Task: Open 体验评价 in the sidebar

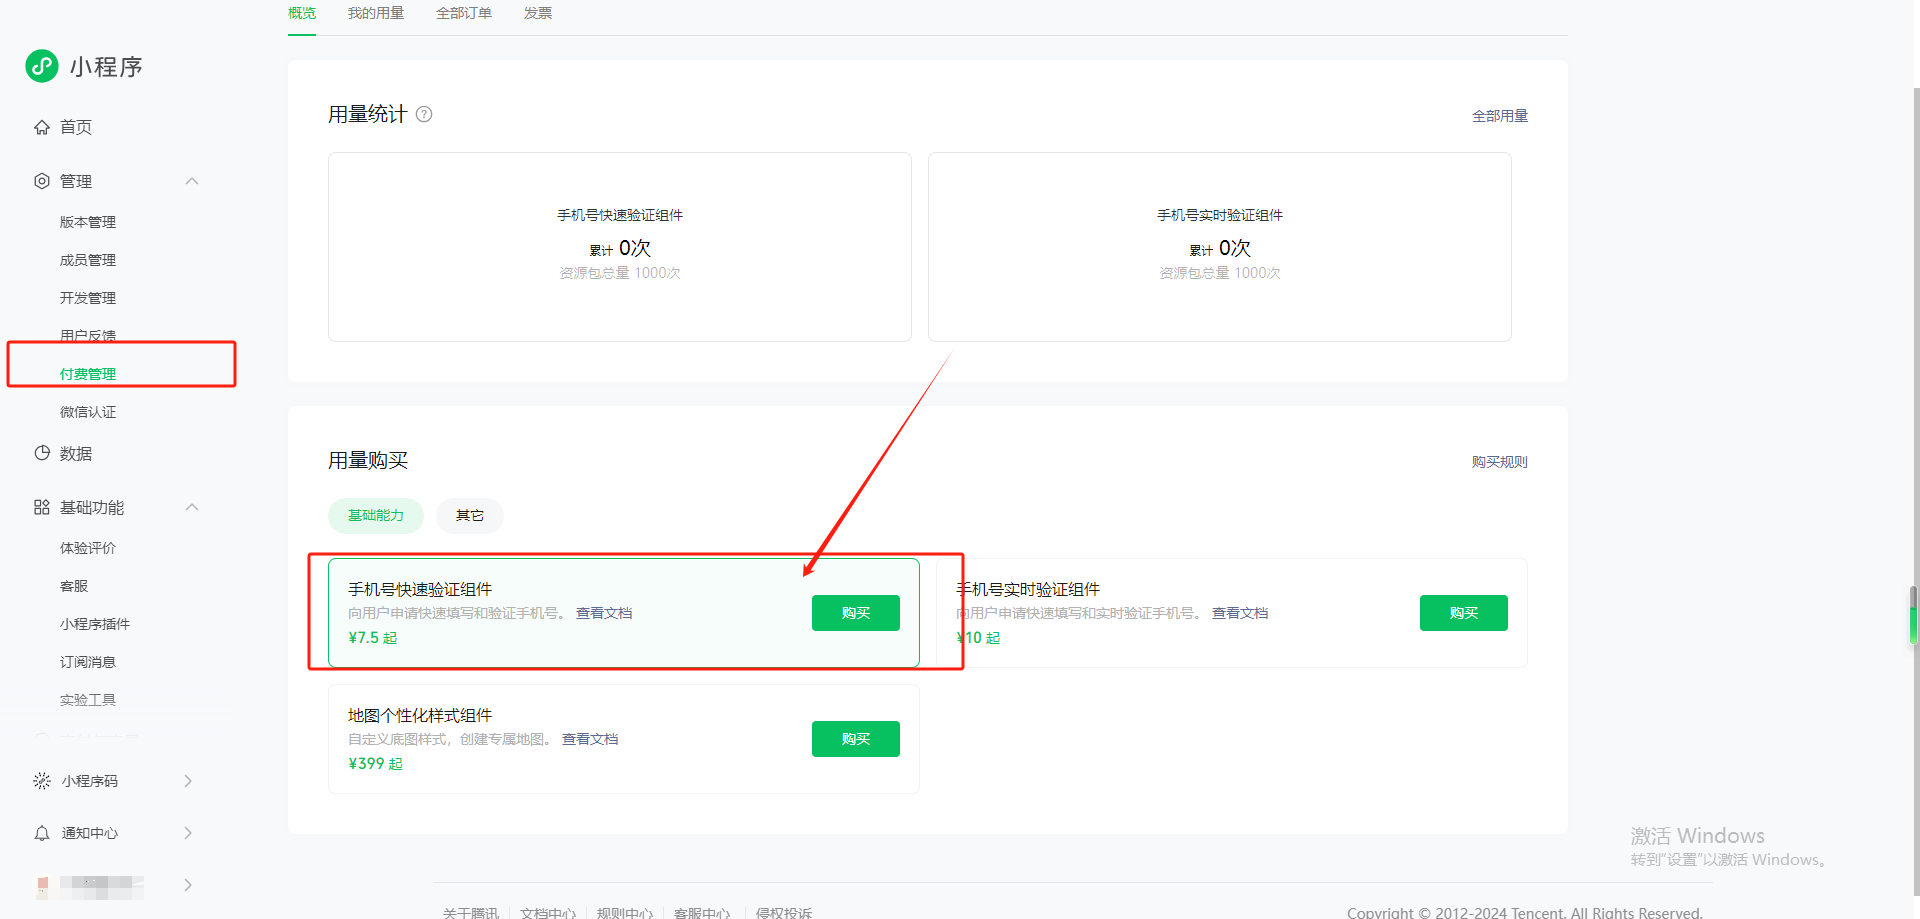Action: pyautogui.click(x=88, y=548)
